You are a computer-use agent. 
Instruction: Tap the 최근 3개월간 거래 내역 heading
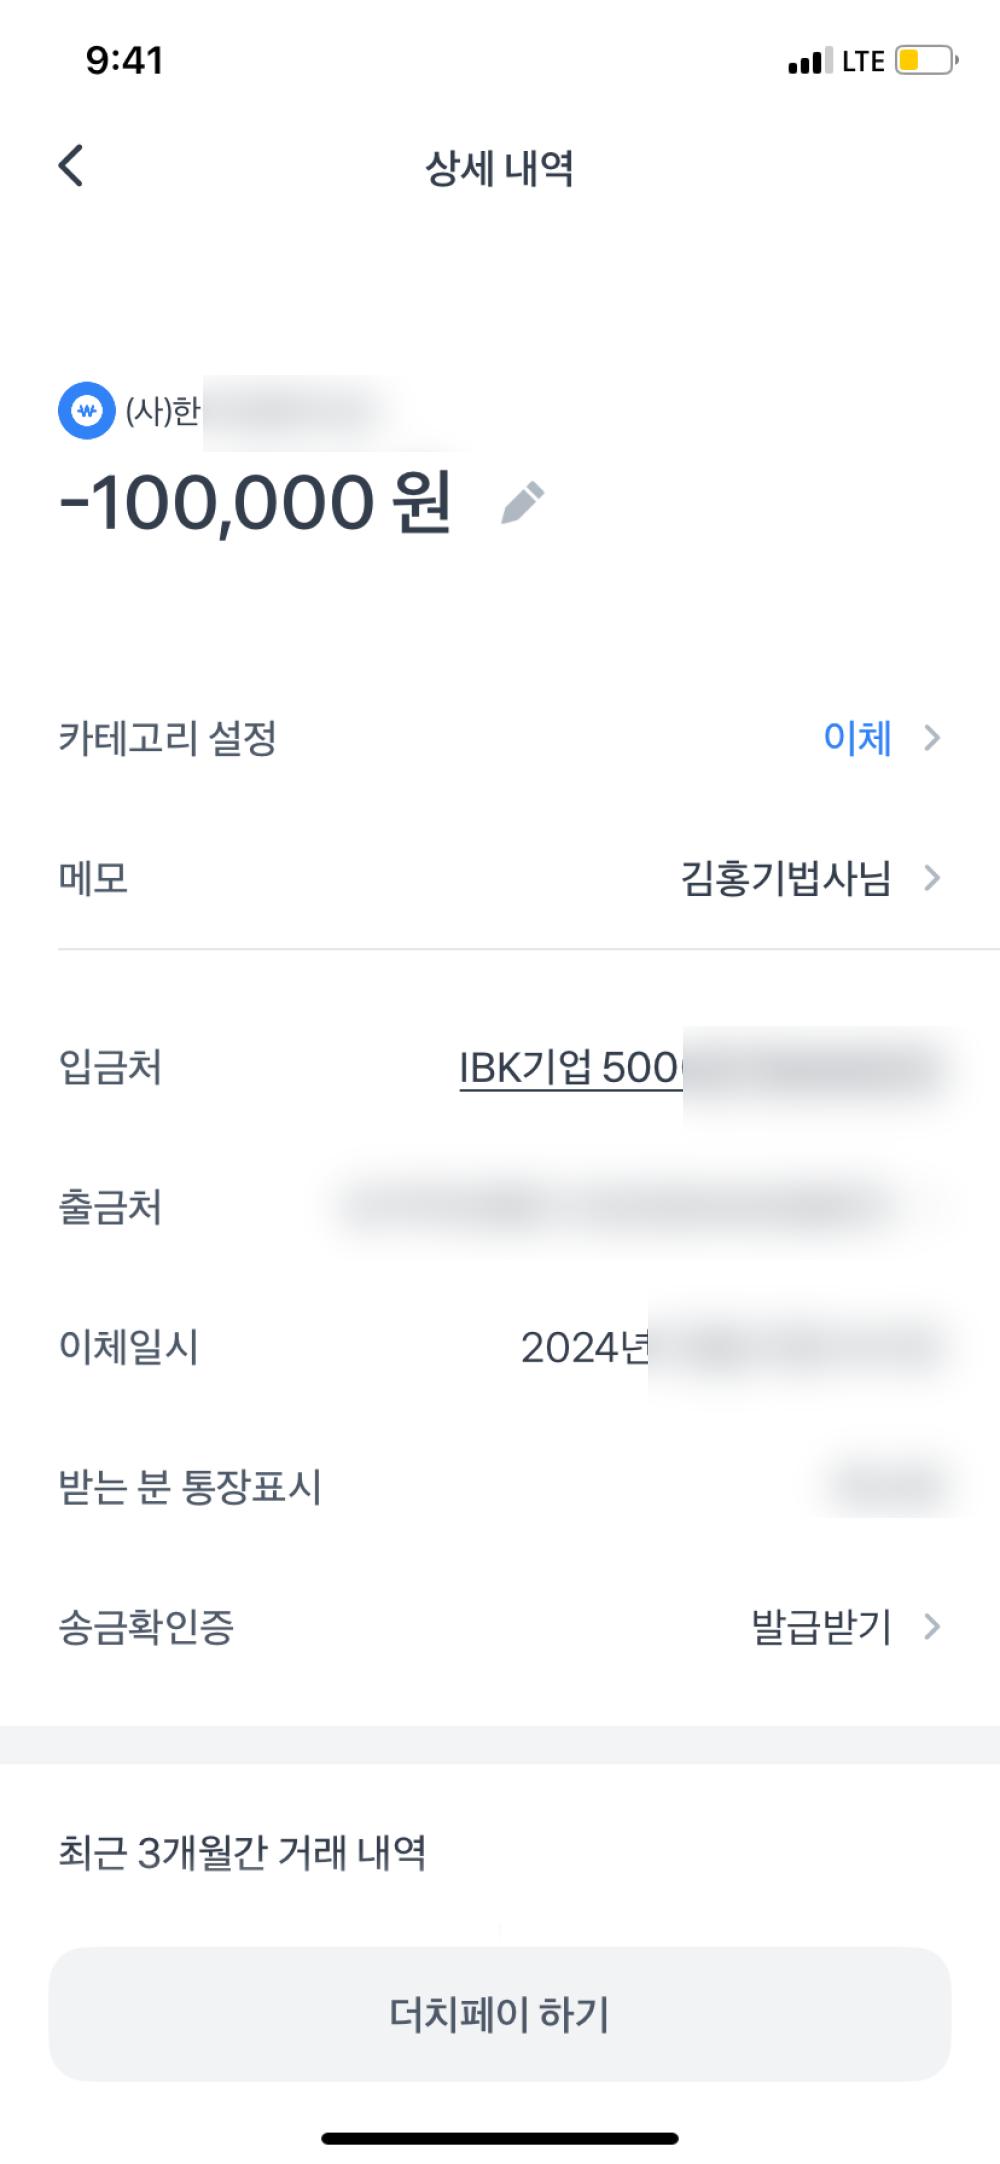click(x=242, y=1852)
